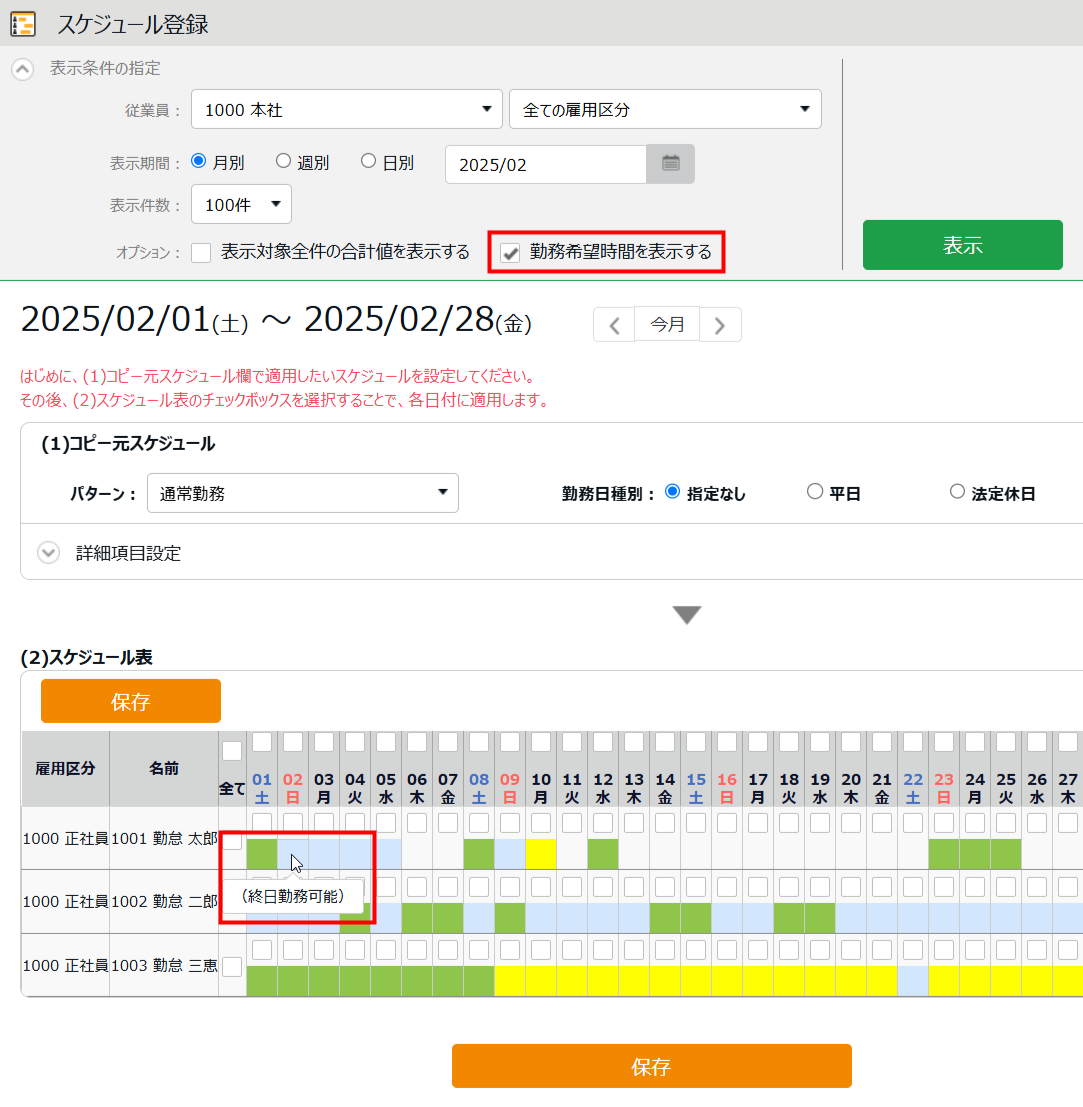The width and height of the screenshot is (1083, 1107).
Task: Select the 日別 display period radio
Action: (368, 161)
